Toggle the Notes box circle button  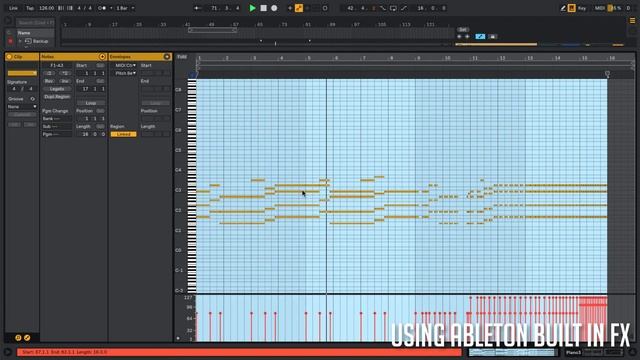coord(102,57)
